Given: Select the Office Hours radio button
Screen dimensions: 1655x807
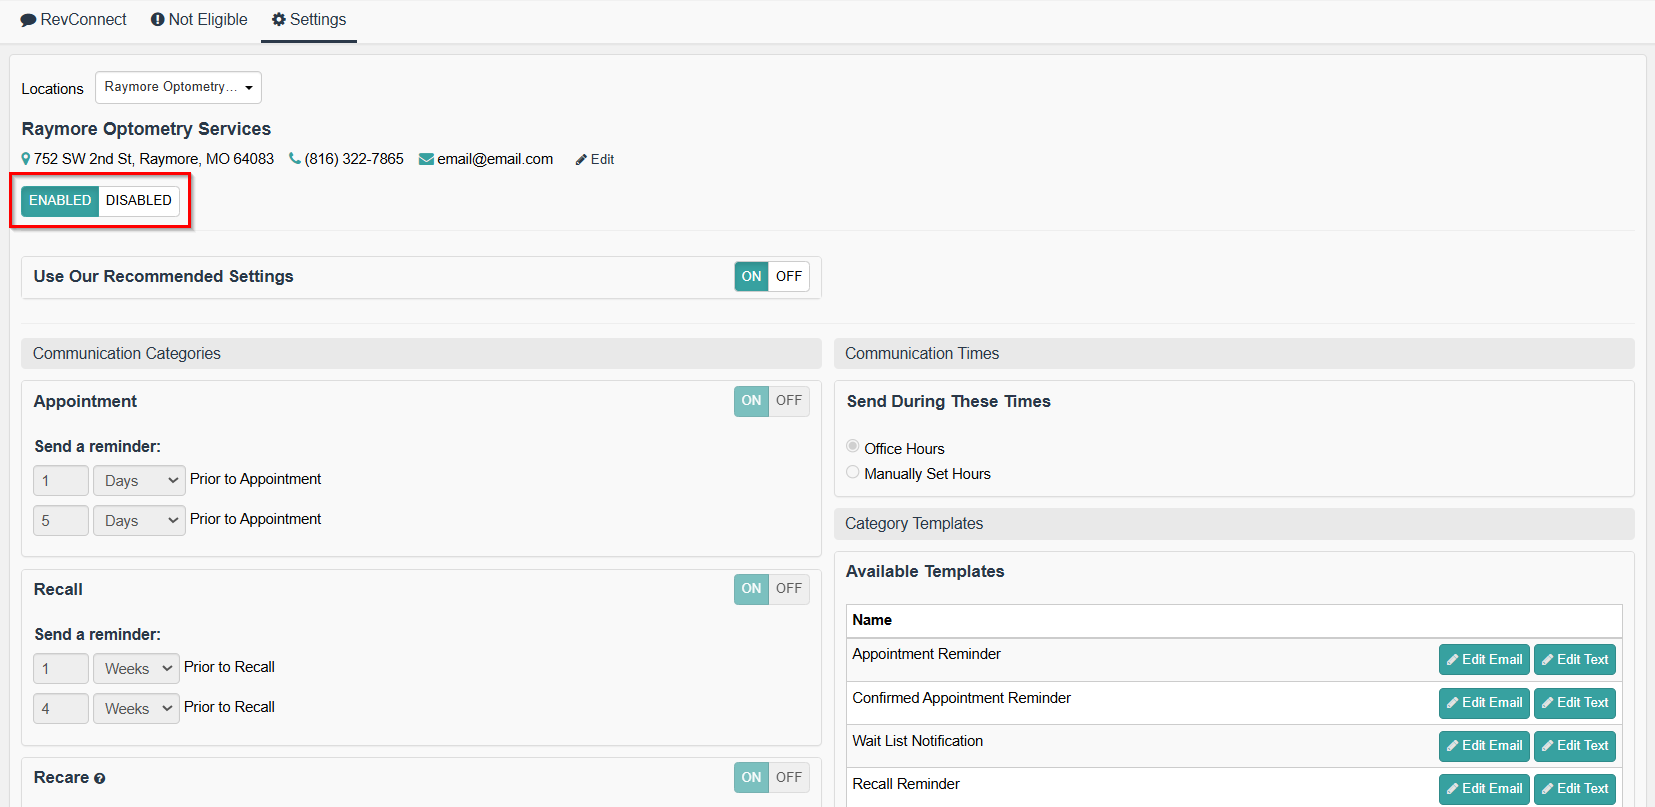Looking at the screenshot, I should coord(853,446).
